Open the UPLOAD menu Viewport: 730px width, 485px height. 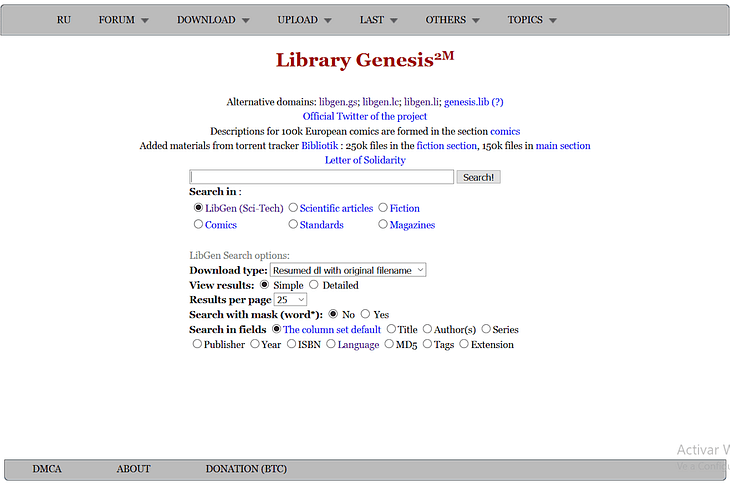tap(304, 20)
